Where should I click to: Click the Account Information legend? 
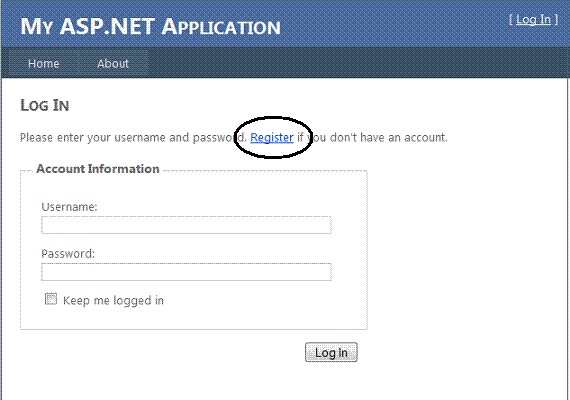click(x=98, y=169)
